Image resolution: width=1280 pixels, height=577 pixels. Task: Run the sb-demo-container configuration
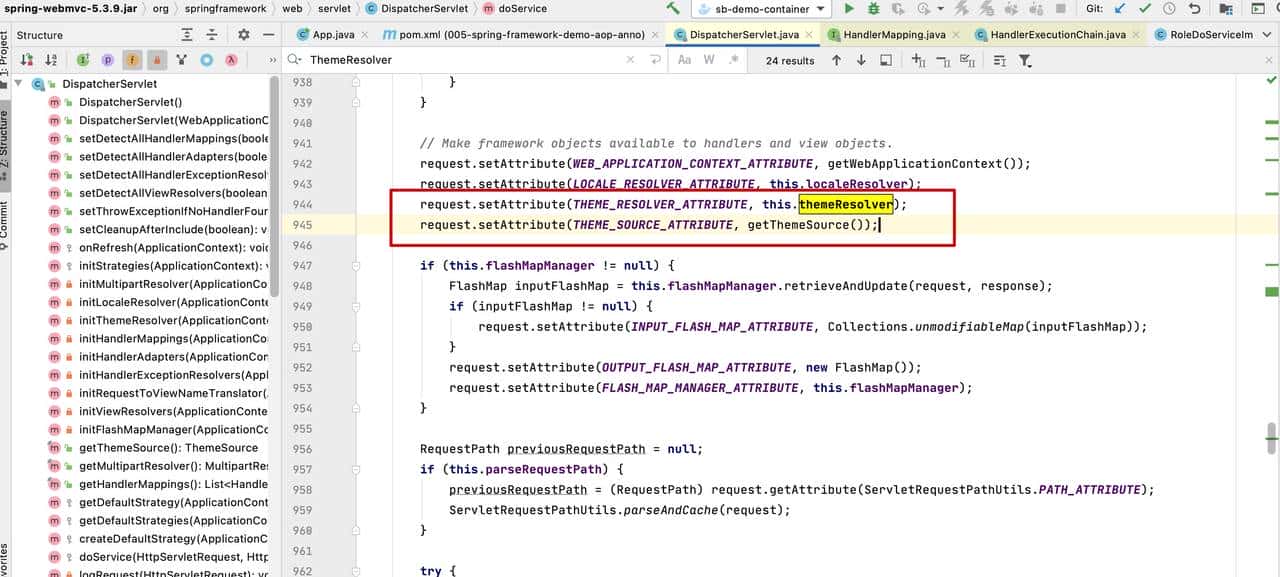849,9
